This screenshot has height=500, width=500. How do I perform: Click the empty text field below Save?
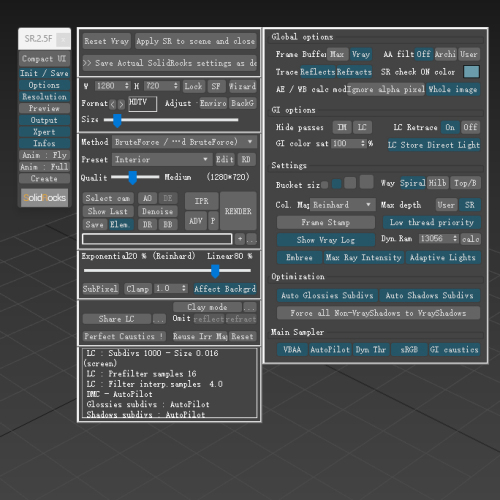coord(157,239)
